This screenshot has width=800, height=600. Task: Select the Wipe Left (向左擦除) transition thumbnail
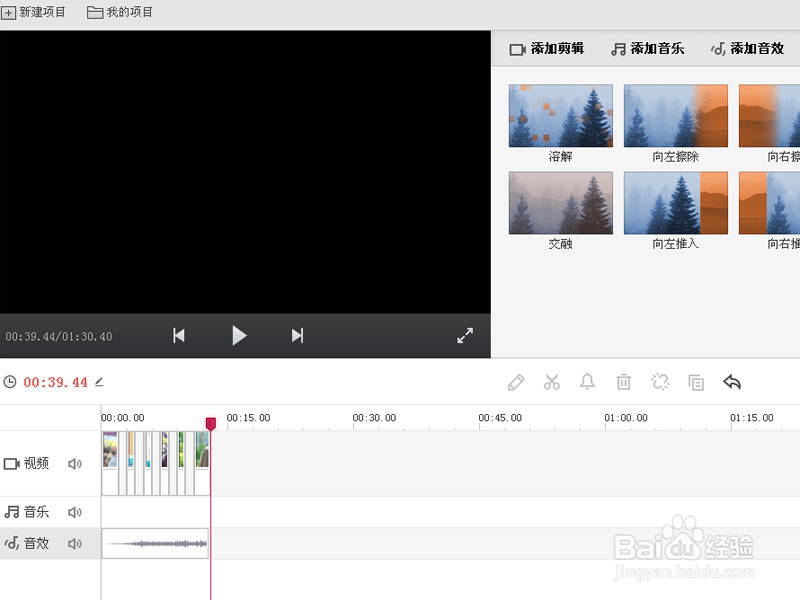tap(676, 116)
